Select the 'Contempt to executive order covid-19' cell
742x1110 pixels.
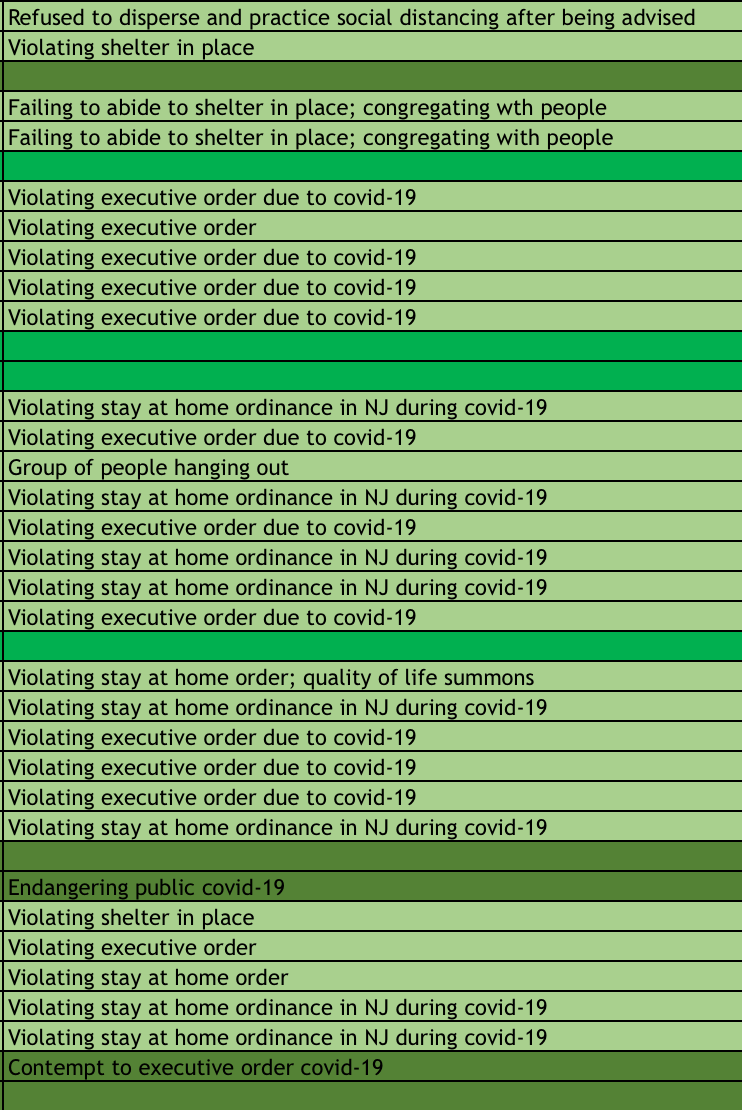[x=372, y=1066]
